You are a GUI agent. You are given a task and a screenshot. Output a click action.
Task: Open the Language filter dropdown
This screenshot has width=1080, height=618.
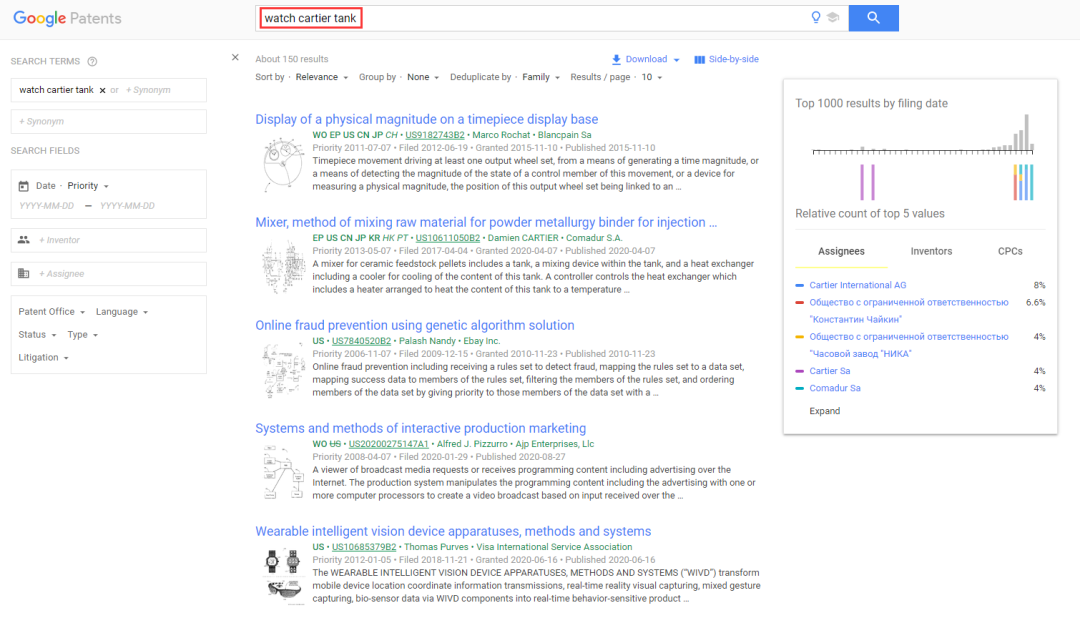[x=122, y=311]
